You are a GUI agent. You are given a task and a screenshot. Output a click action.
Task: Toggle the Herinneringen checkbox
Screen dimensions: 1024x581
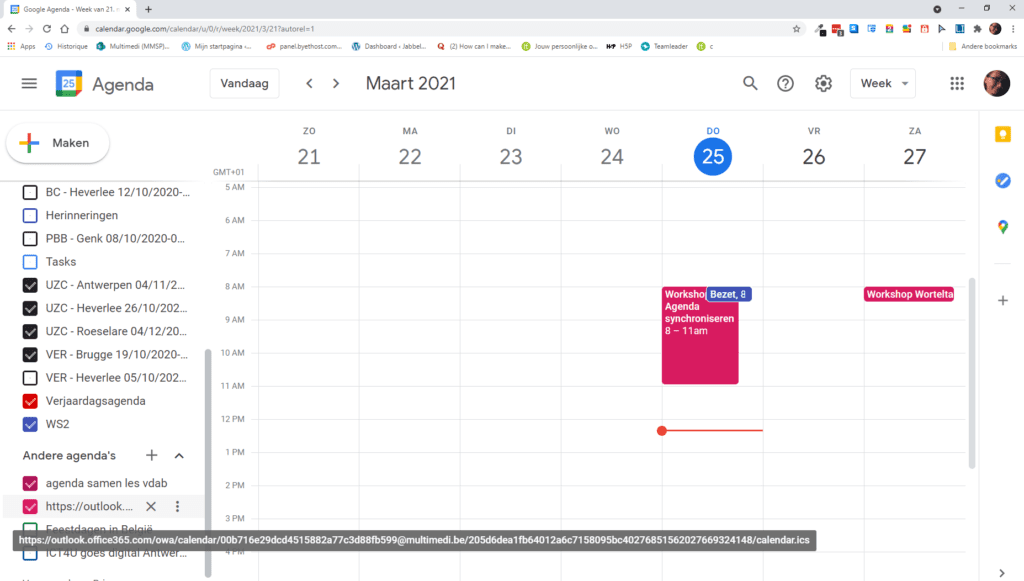30,215
